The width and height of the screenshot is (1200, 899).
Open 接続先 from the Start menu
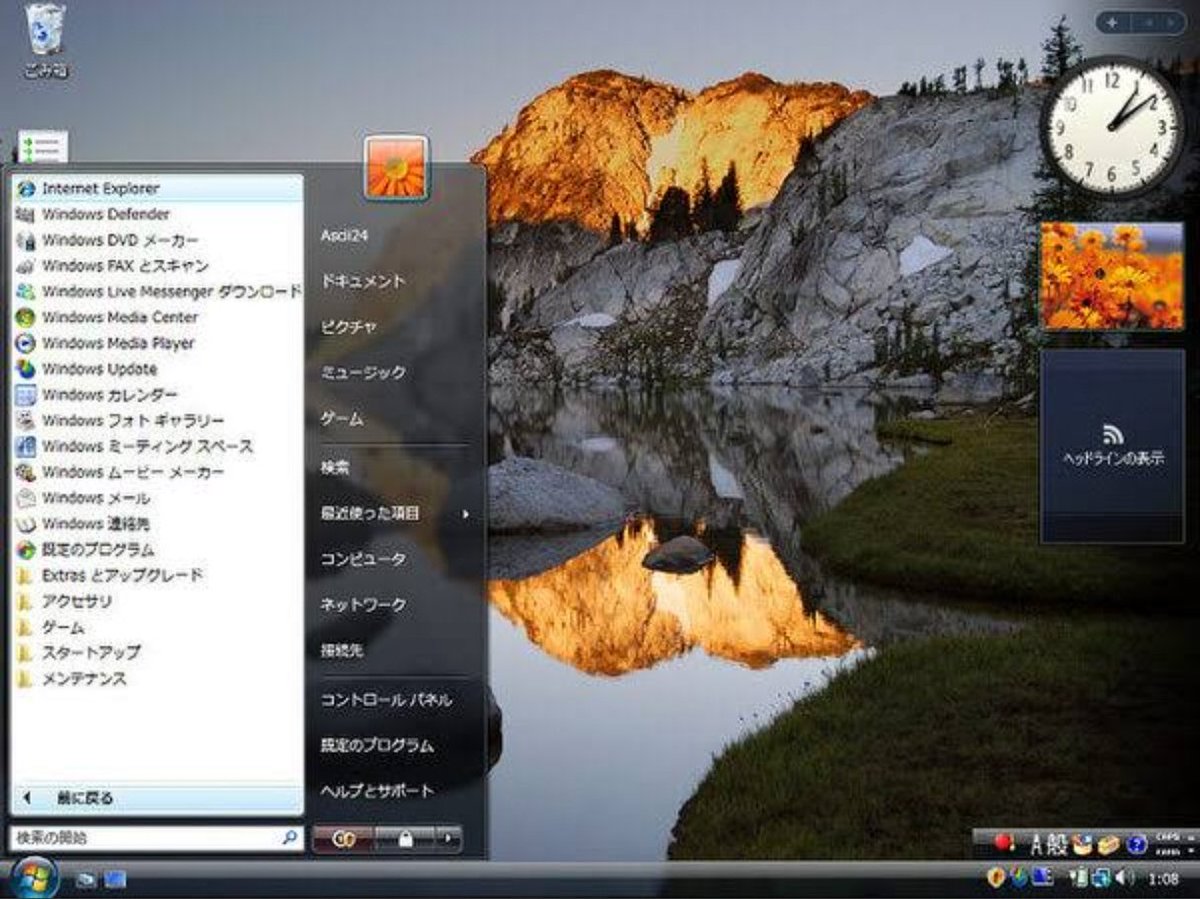pos(342,650)
